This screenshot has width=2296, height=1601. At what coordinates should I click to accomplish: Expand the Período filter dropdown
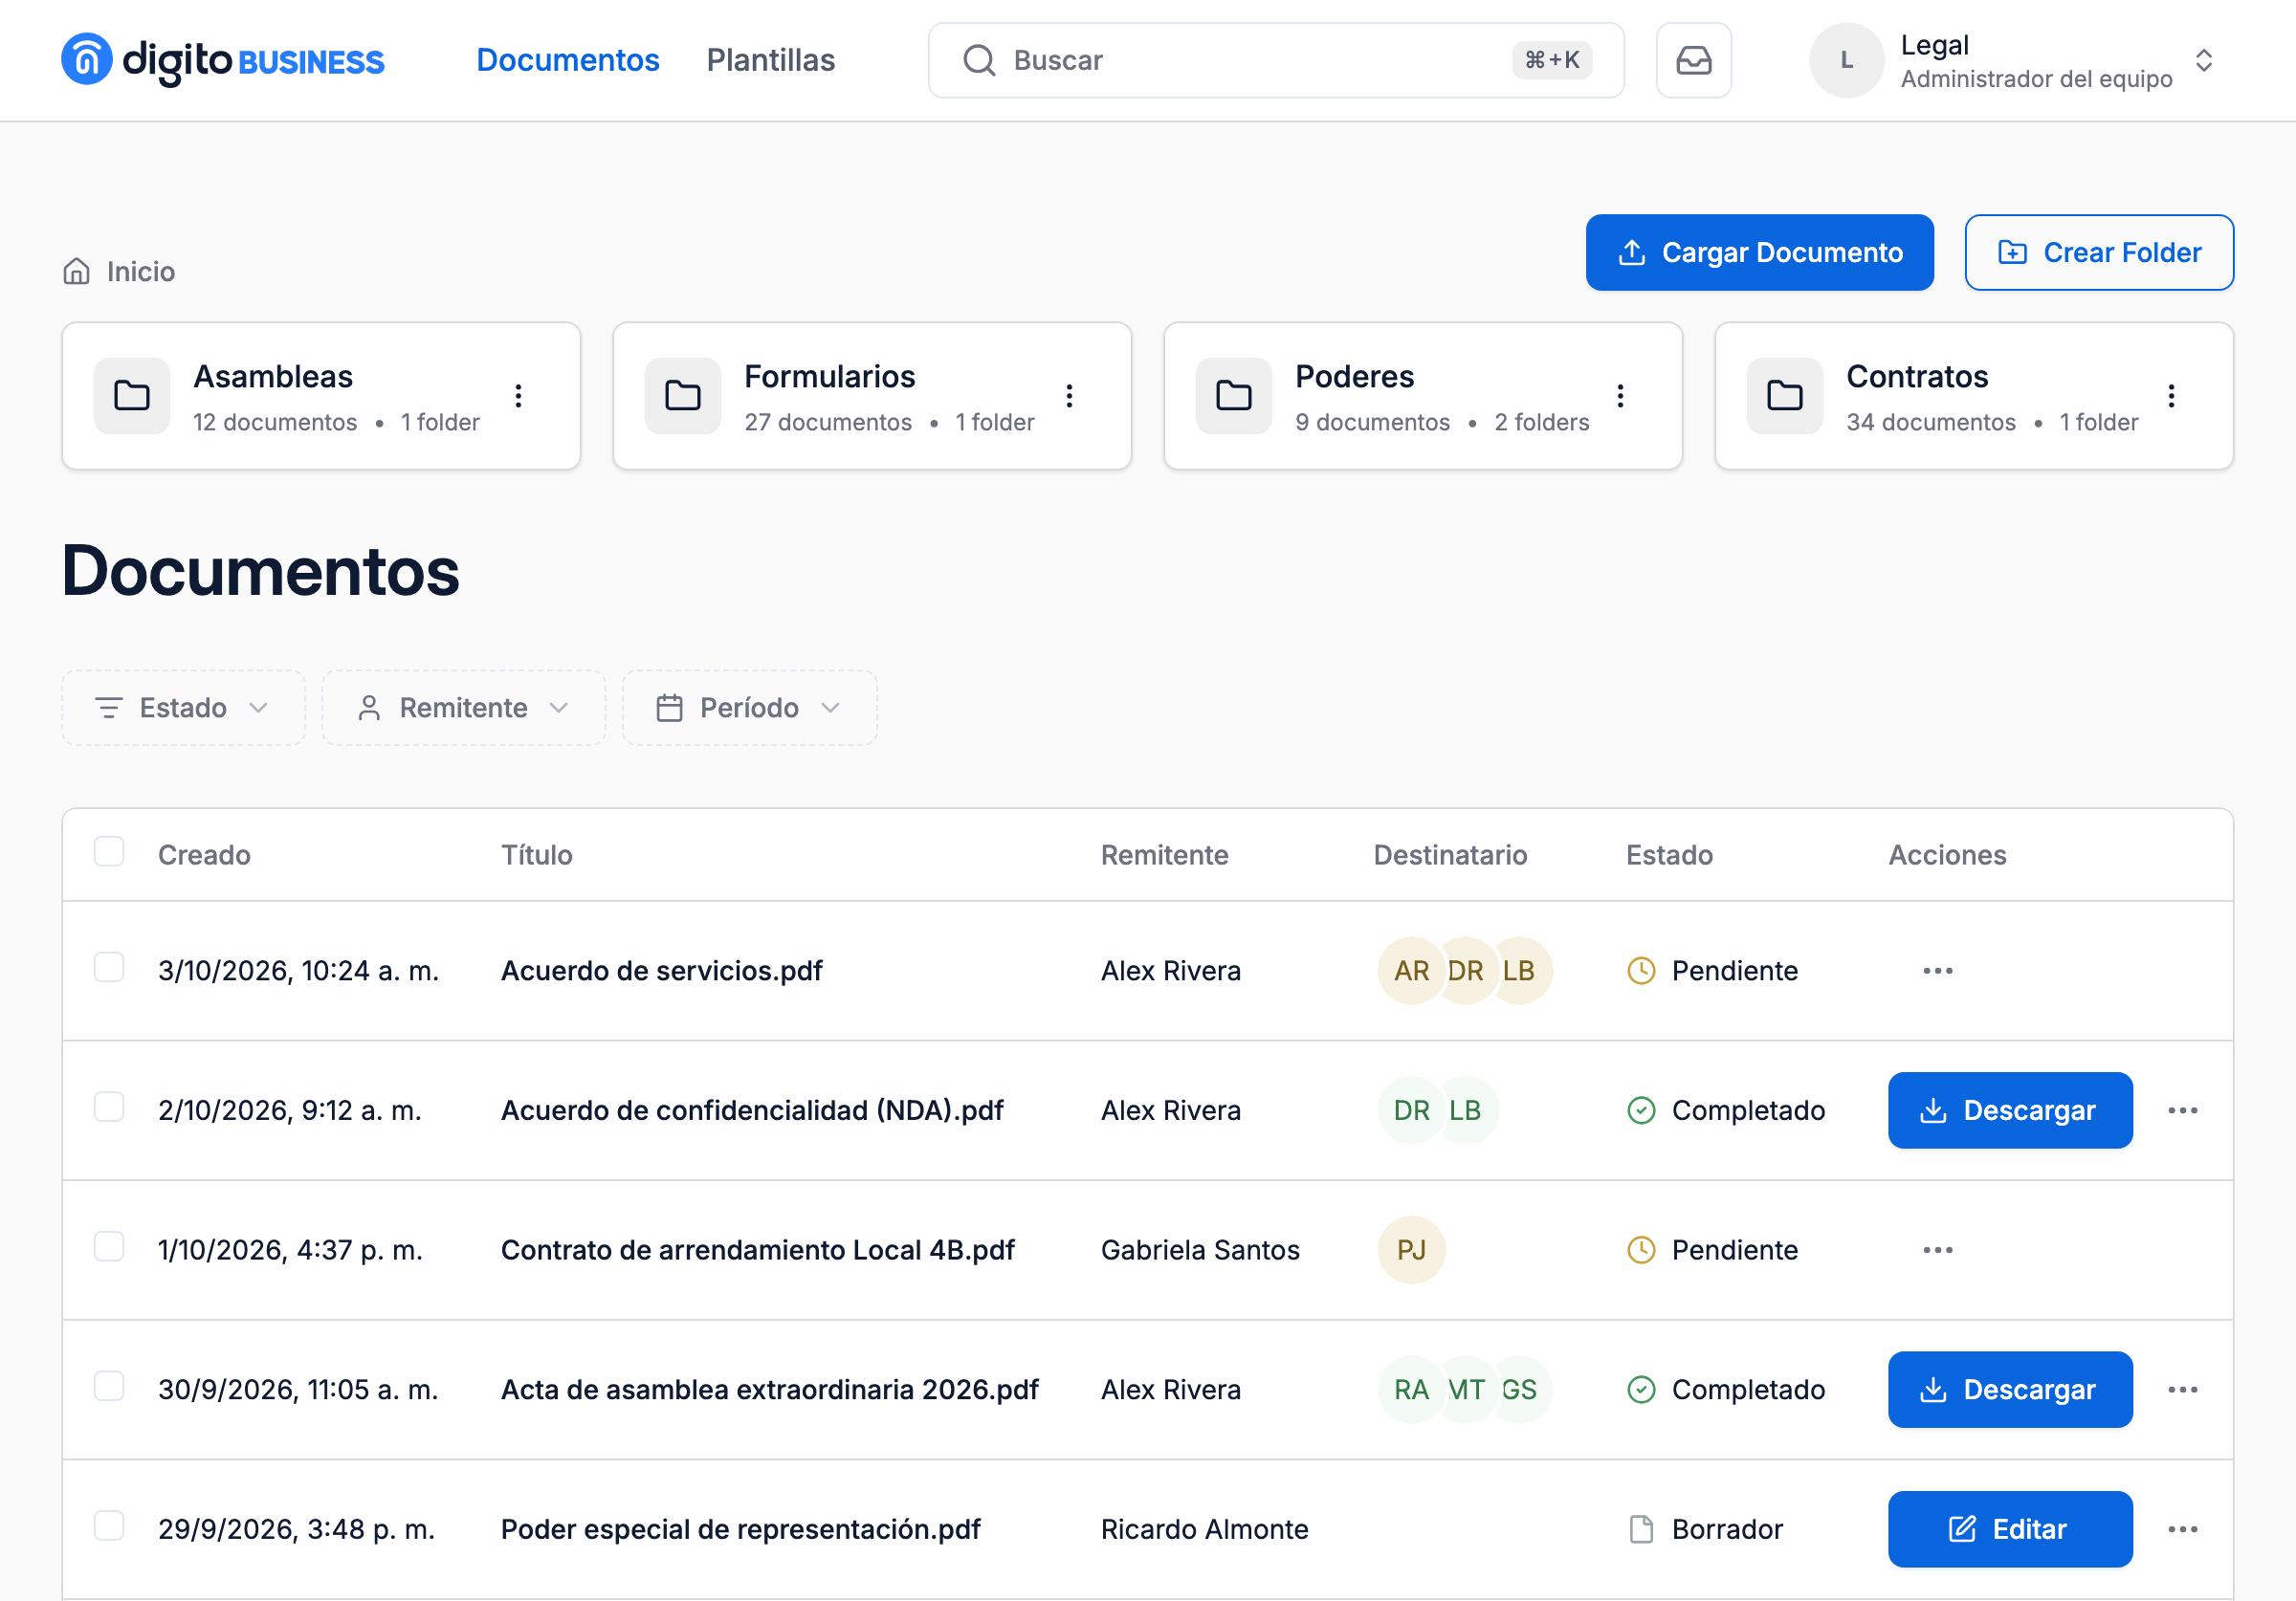pyautogui.click(x=749, y=708)
